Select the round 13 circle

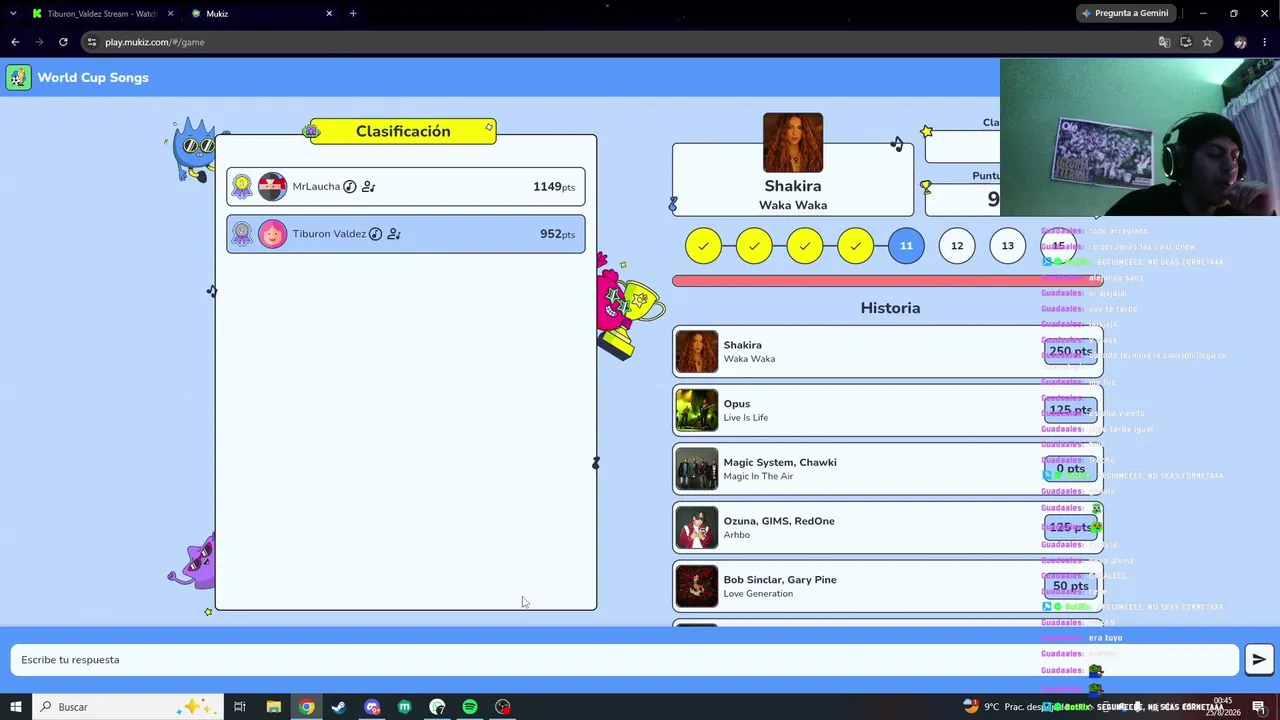(1008, 246)
